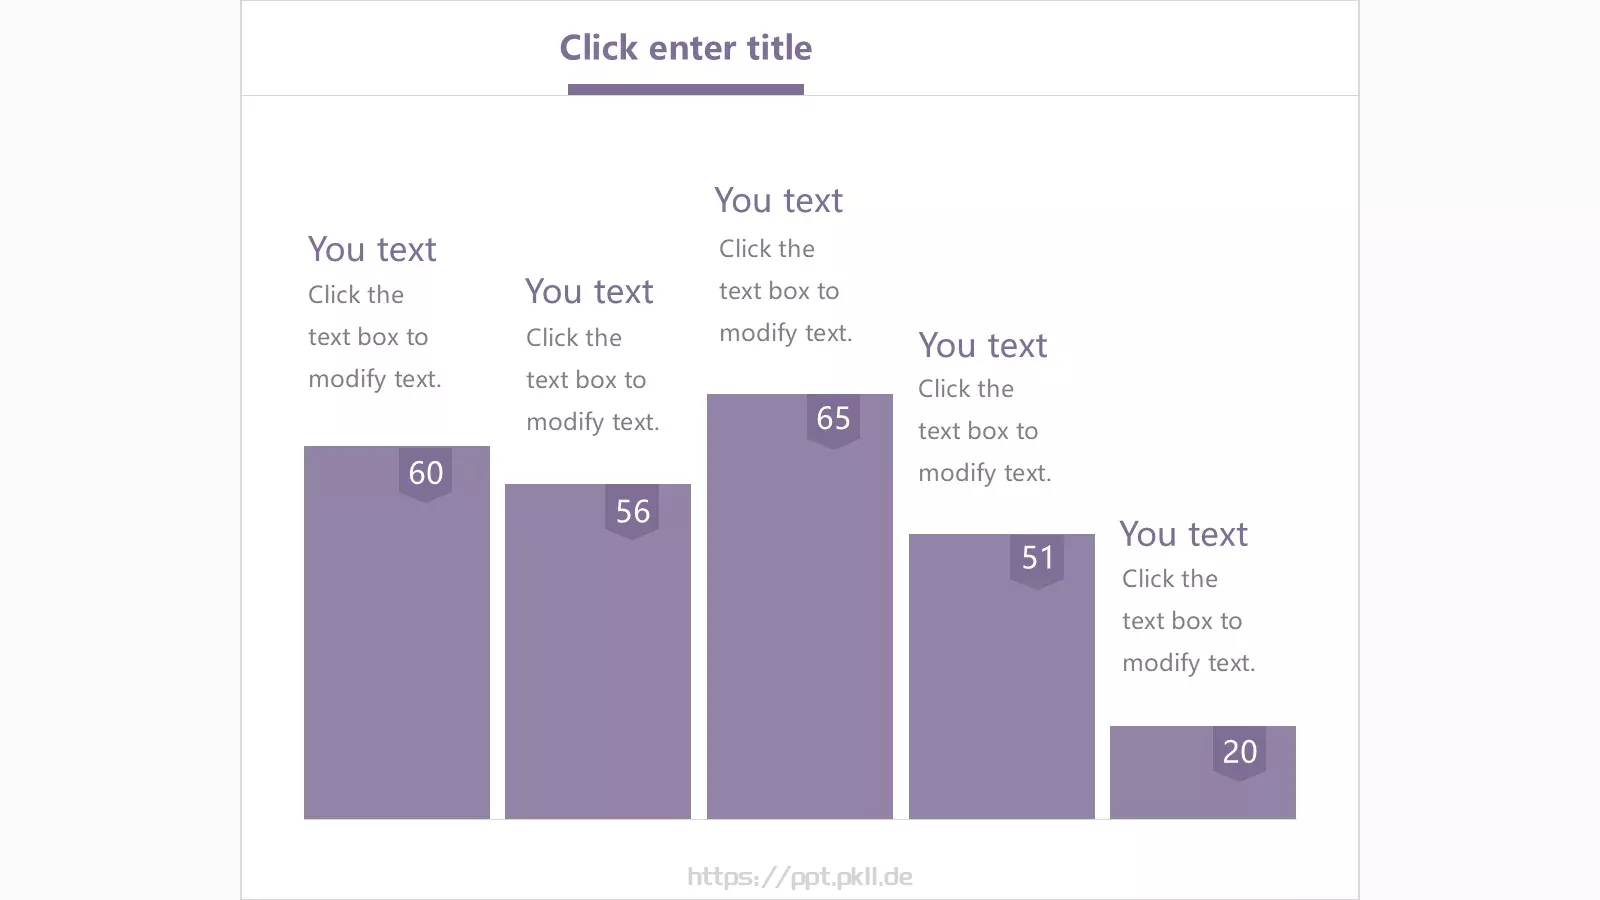Select the shortest bar with value 20
1600x900 pixels.
[x=1203, y=772]
